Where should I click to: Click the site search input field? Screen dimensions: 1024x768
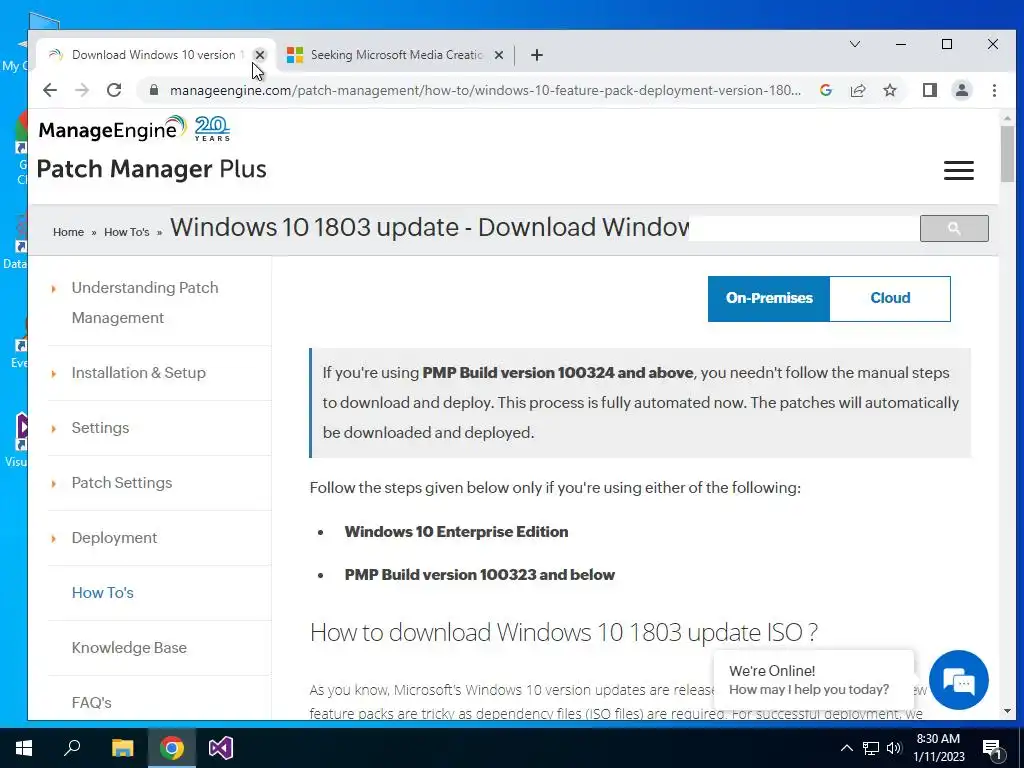point(804,229)
